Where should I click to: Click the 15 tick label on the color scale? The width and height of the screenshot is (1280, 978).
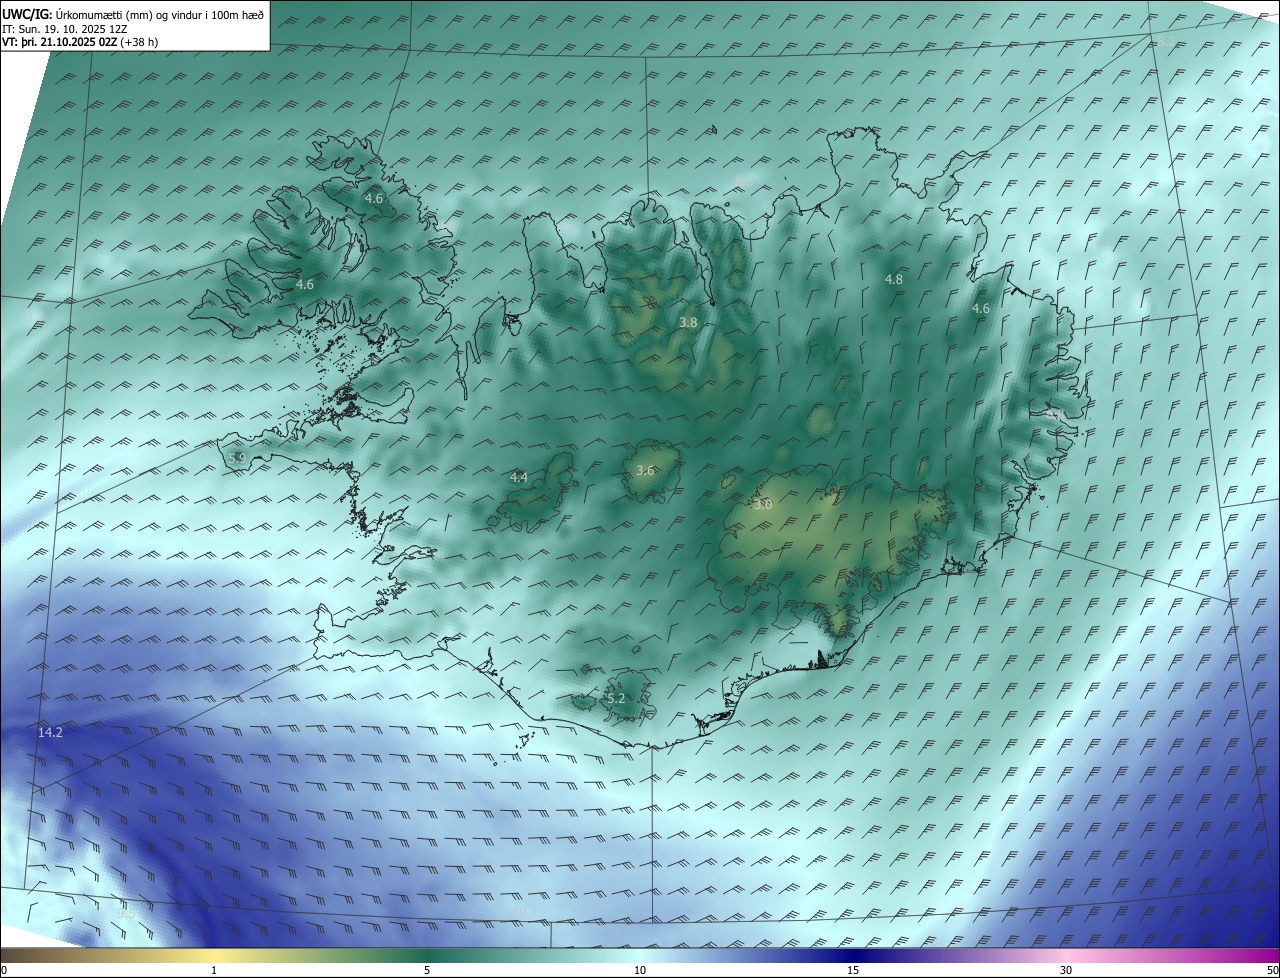coord(853,970)
